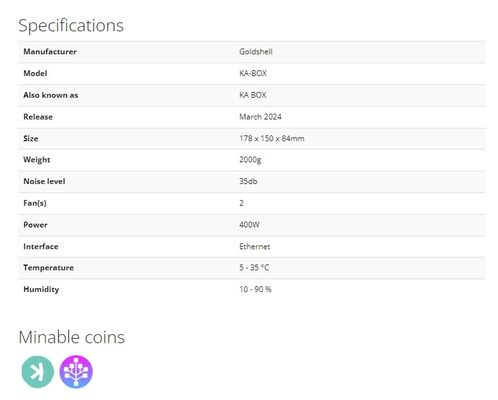
Task: Select the Also known as label
Action: tap(51, 95)
